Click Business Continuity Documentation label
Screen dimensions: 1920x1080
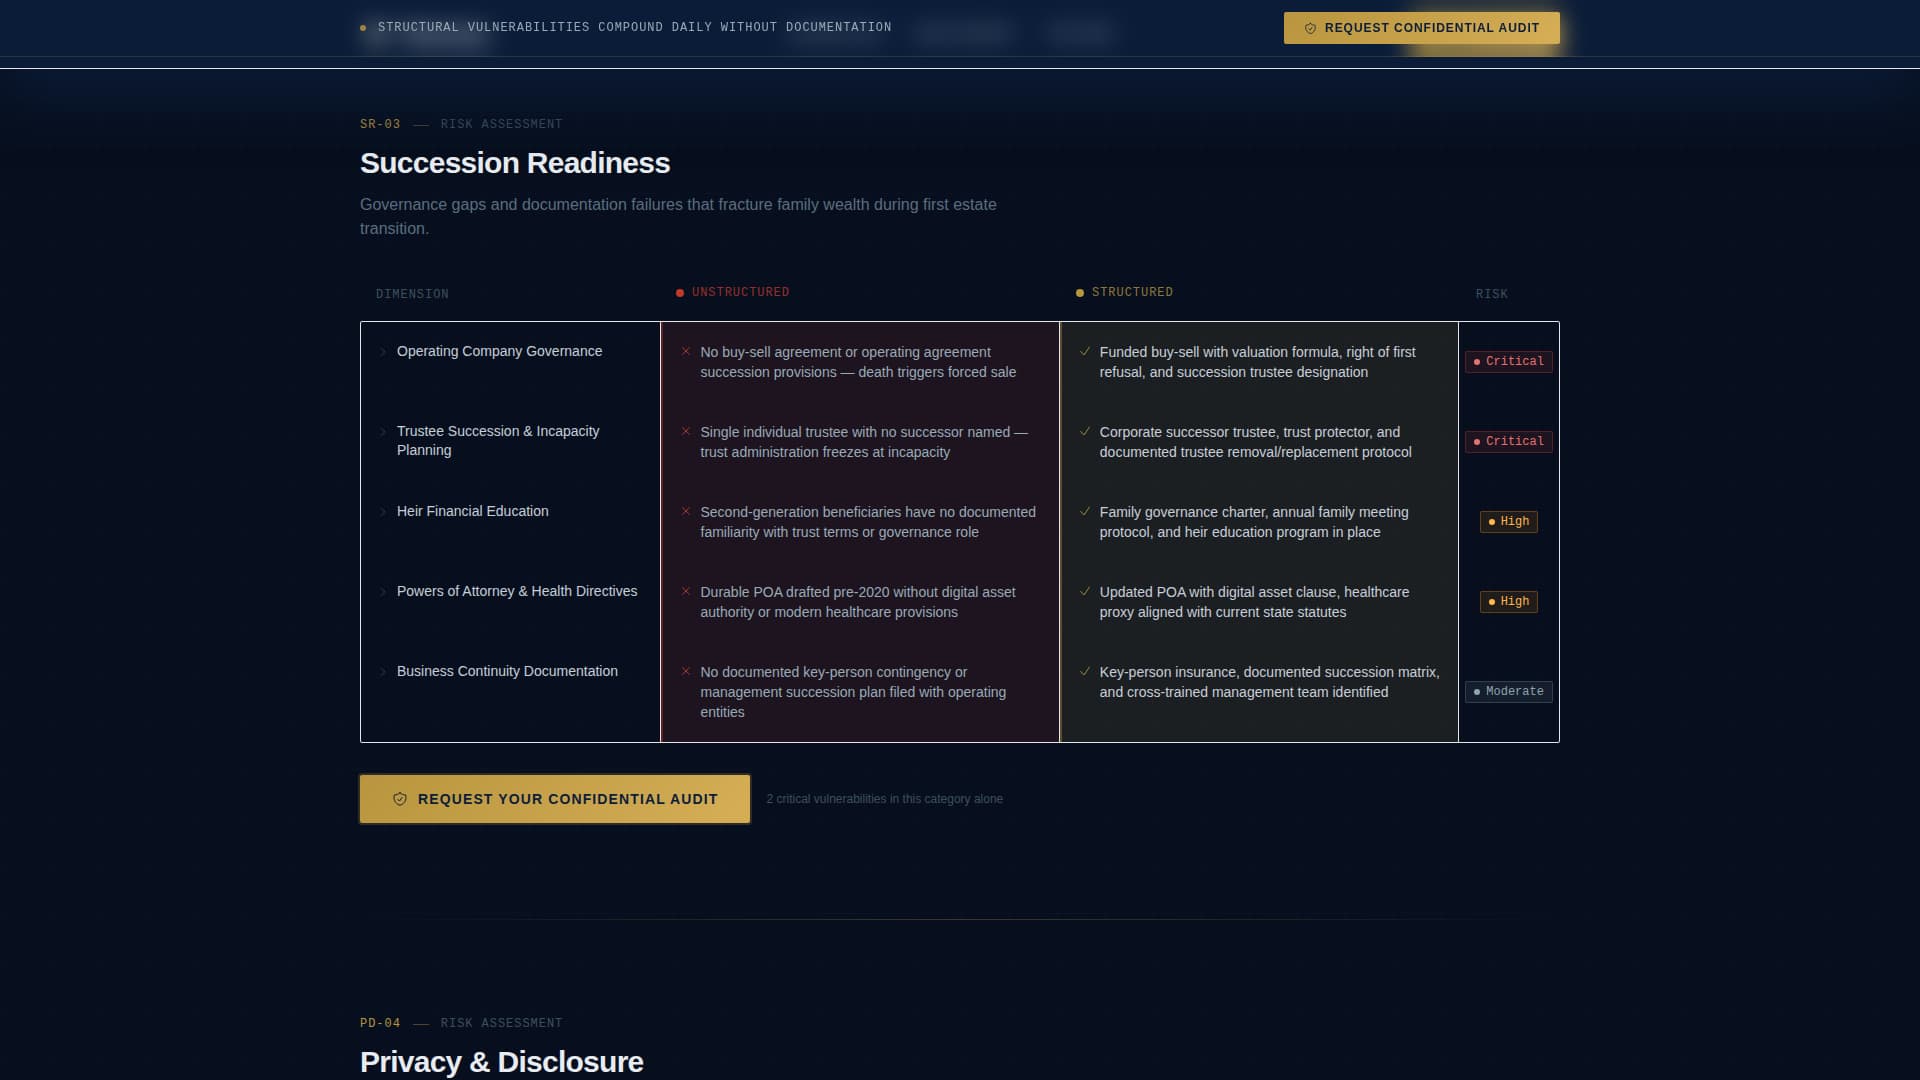507,671
